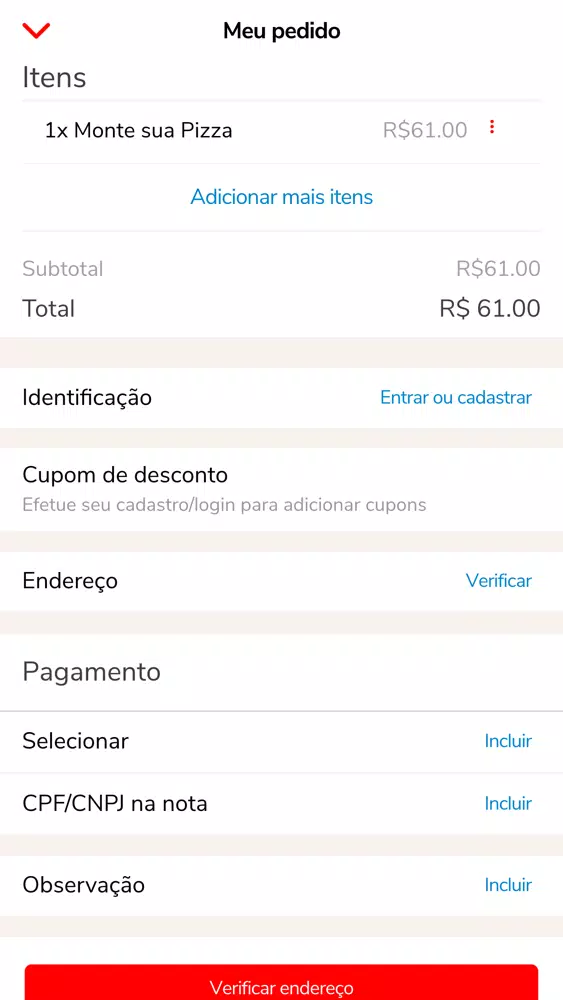Select the 1x Monte sua Pizza item
The height and width of the screenshot is (1000, 563).
pyautogui.click(x=138, y=131)
